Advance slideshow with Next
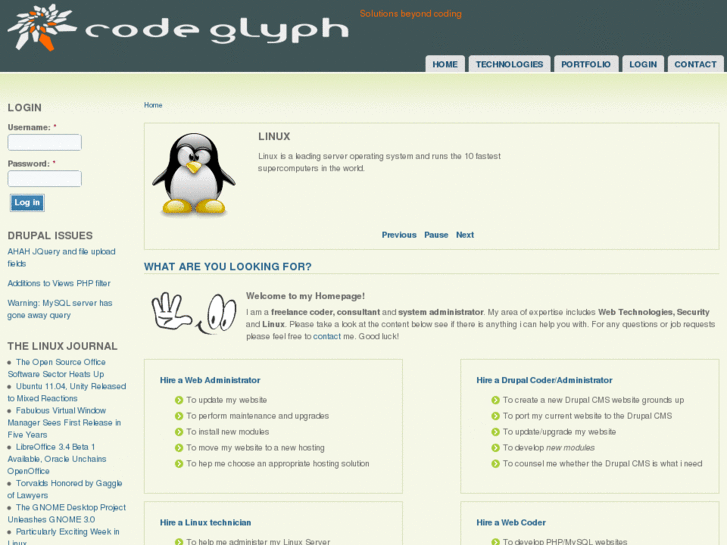 tap(465, 235)
